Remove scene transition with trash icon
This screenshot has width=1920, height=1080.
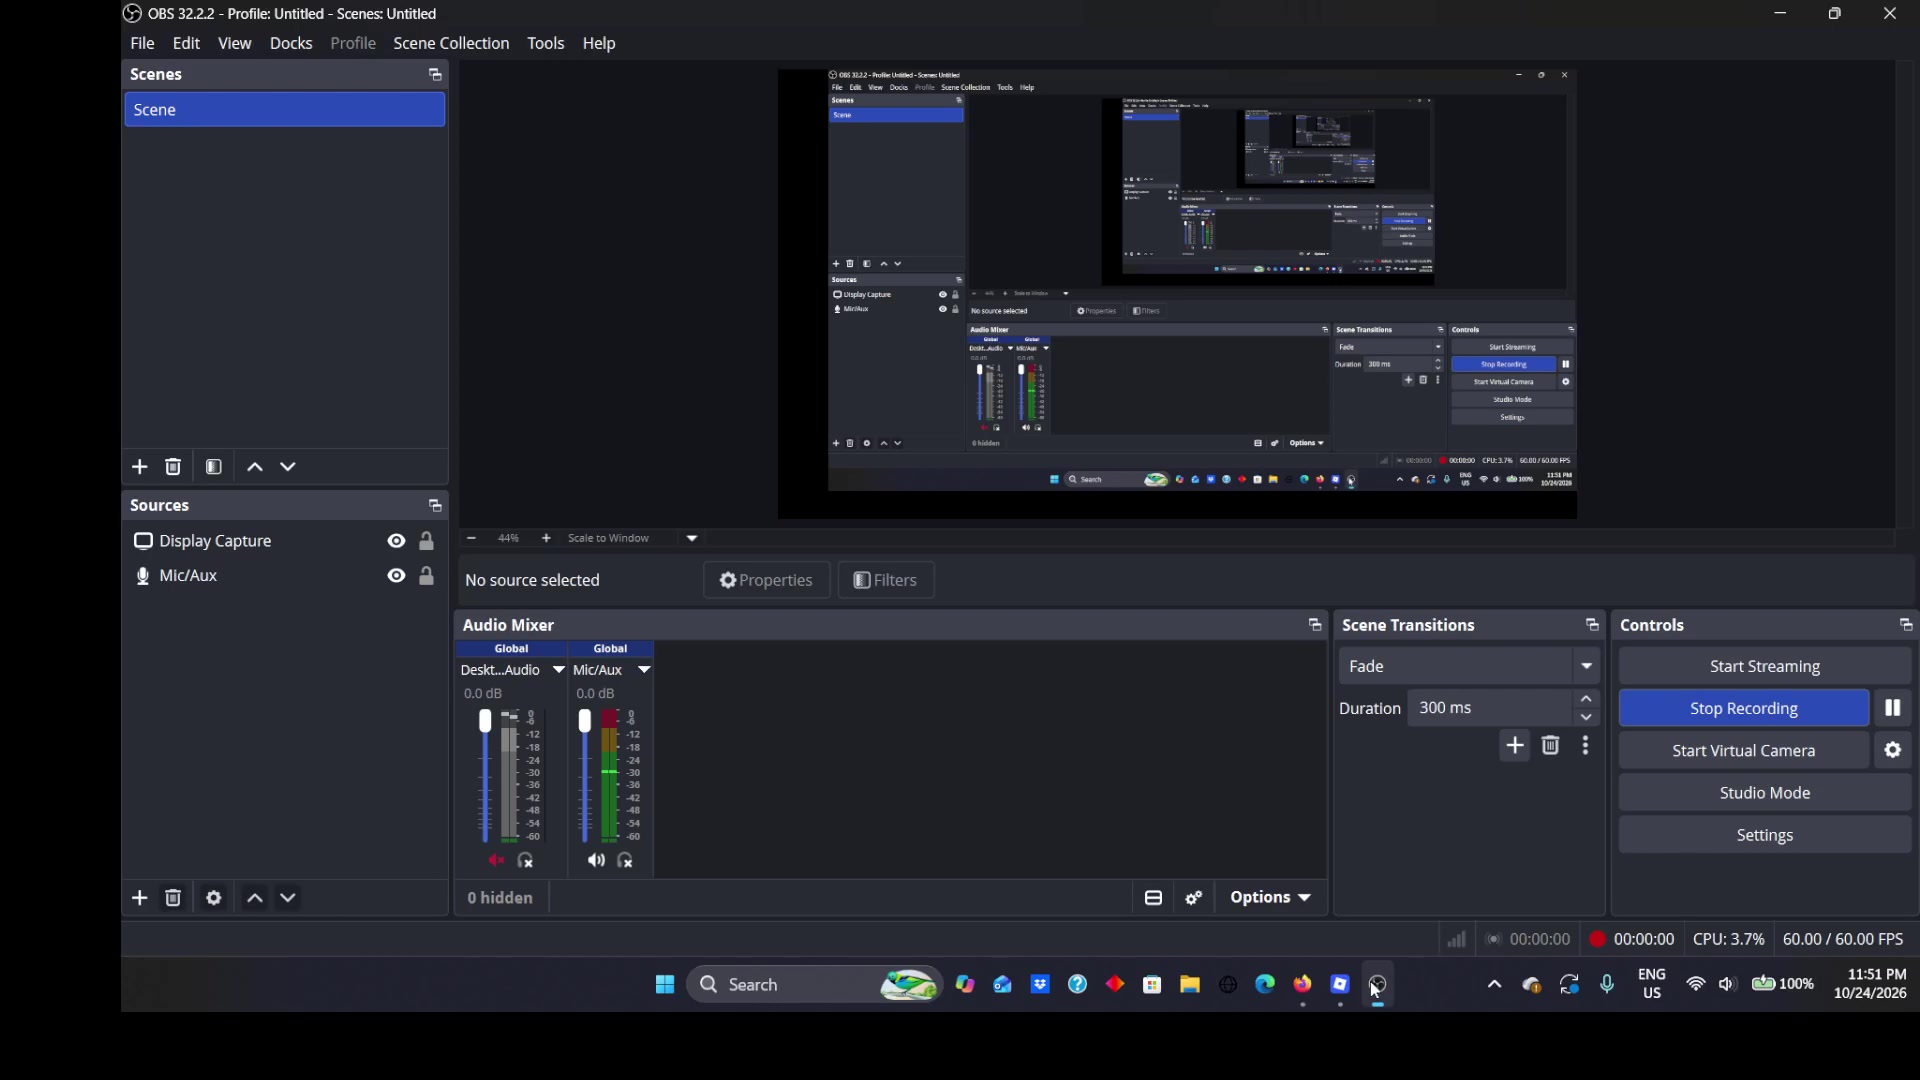1551,747
